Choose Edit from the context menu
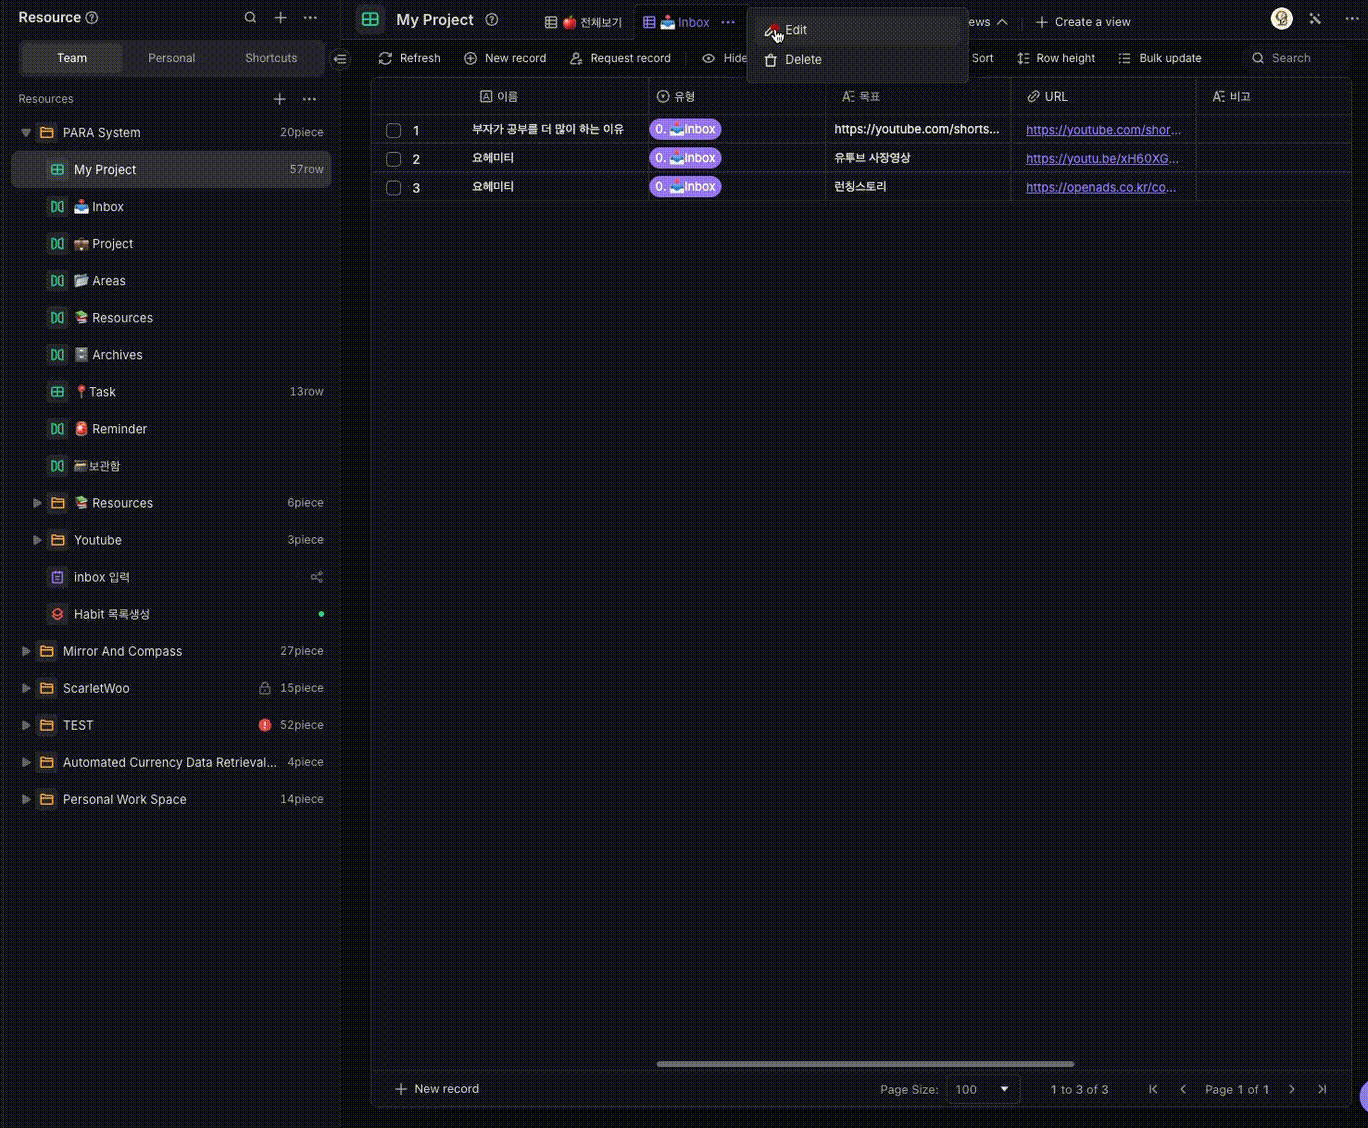This screenshot has width=1368, height=1128. 796,30
